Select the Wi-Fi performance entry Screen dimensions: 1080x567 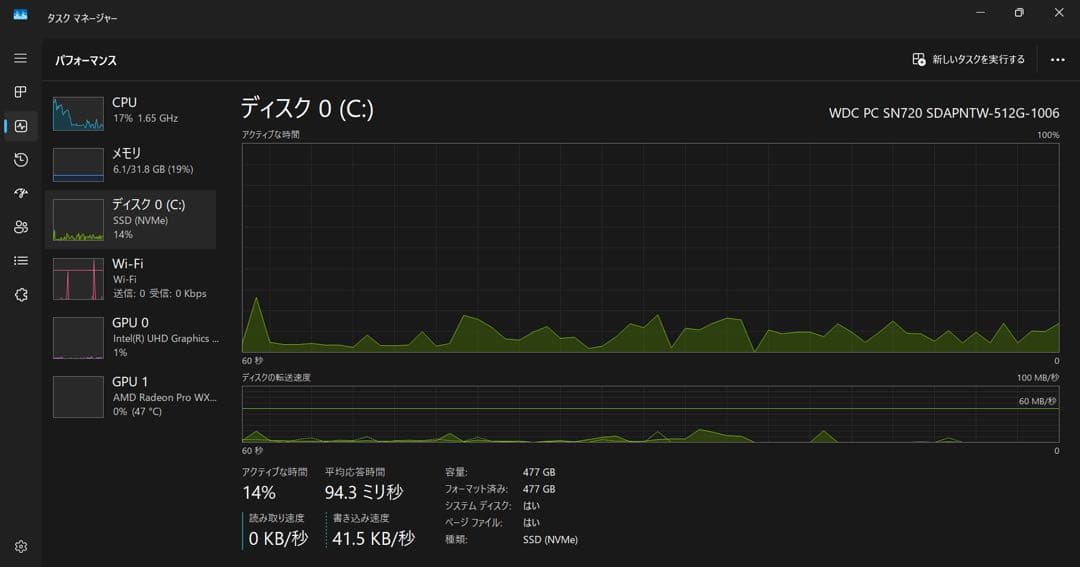coord(130,278)
